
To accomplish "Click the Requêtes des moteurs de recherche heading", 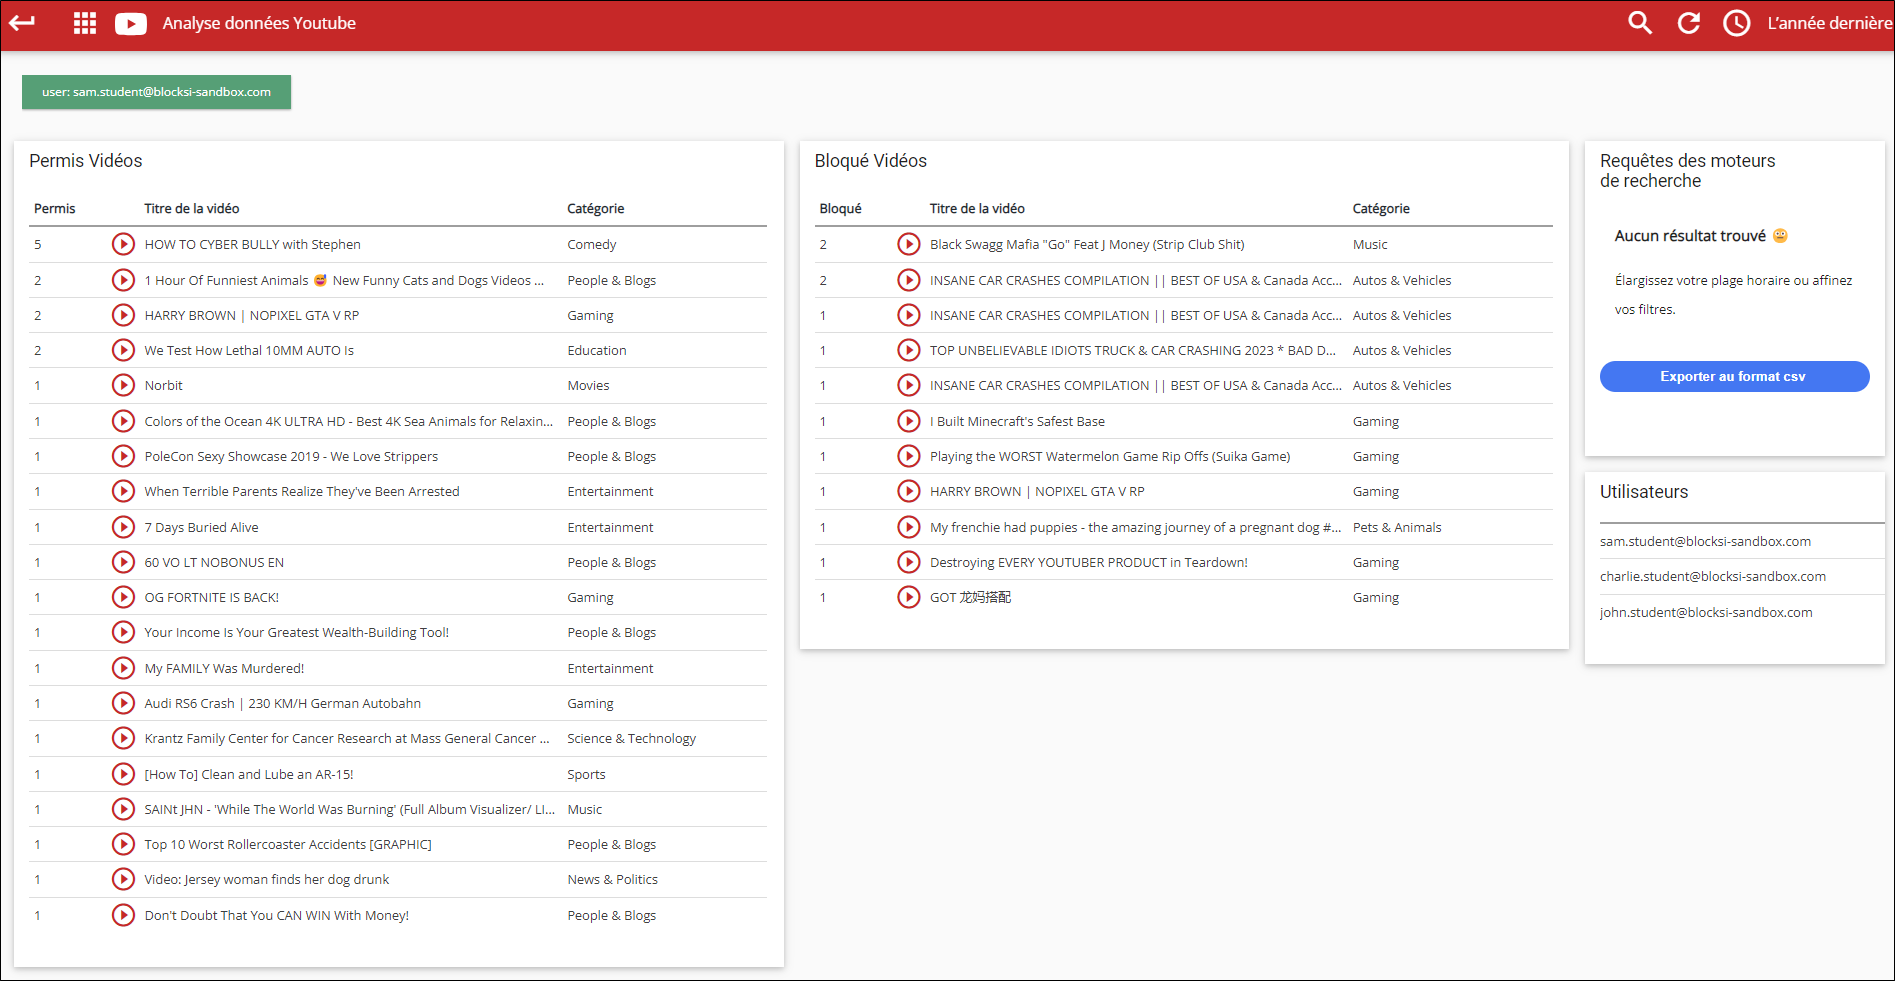I will pos(1688,171).
